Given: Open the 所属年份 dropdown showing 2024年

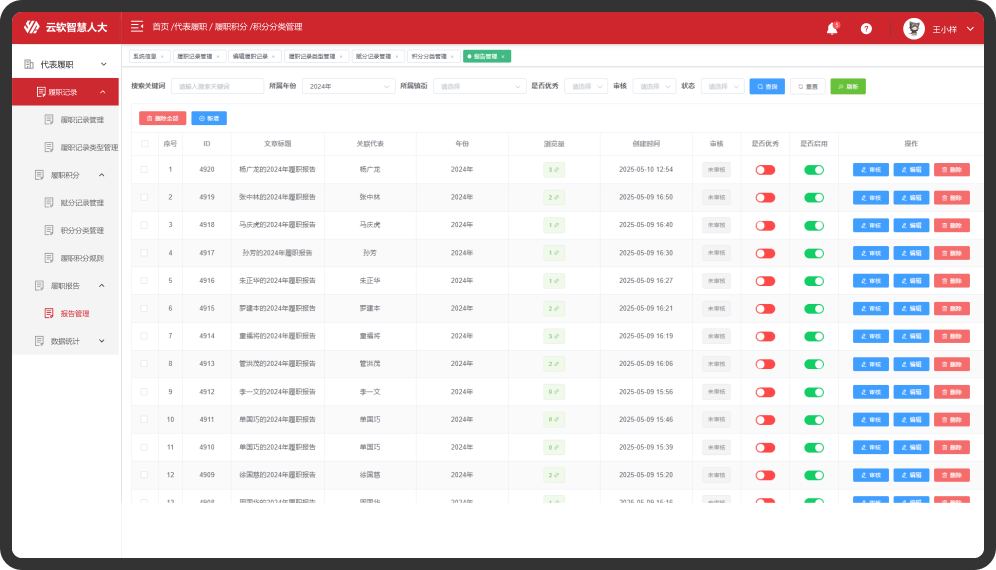Looking at the screenshot, I should (x=348, y=87).
